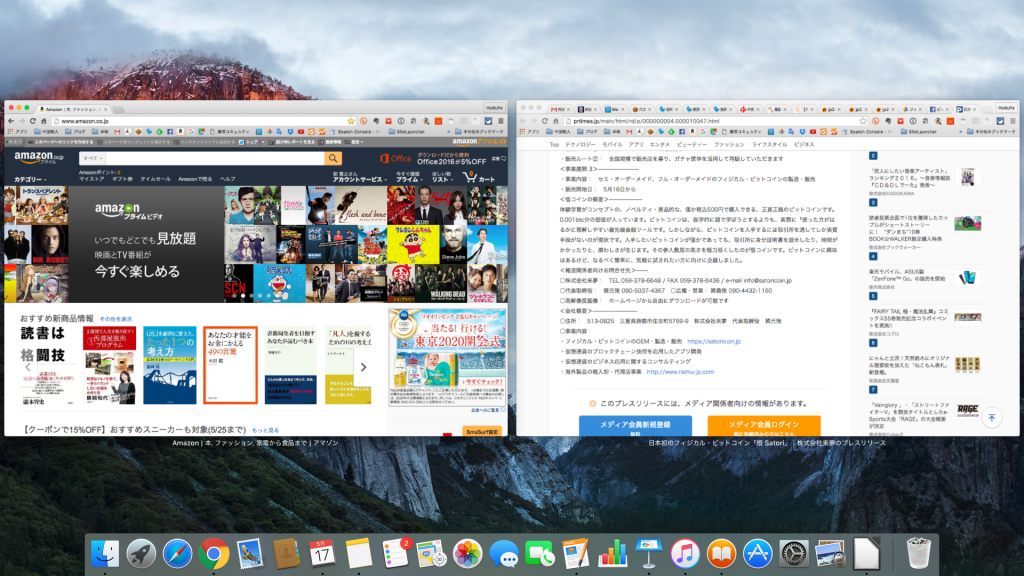Expand リスト dropdown on Amazon

pyautogui.click(x=442, y=179)
